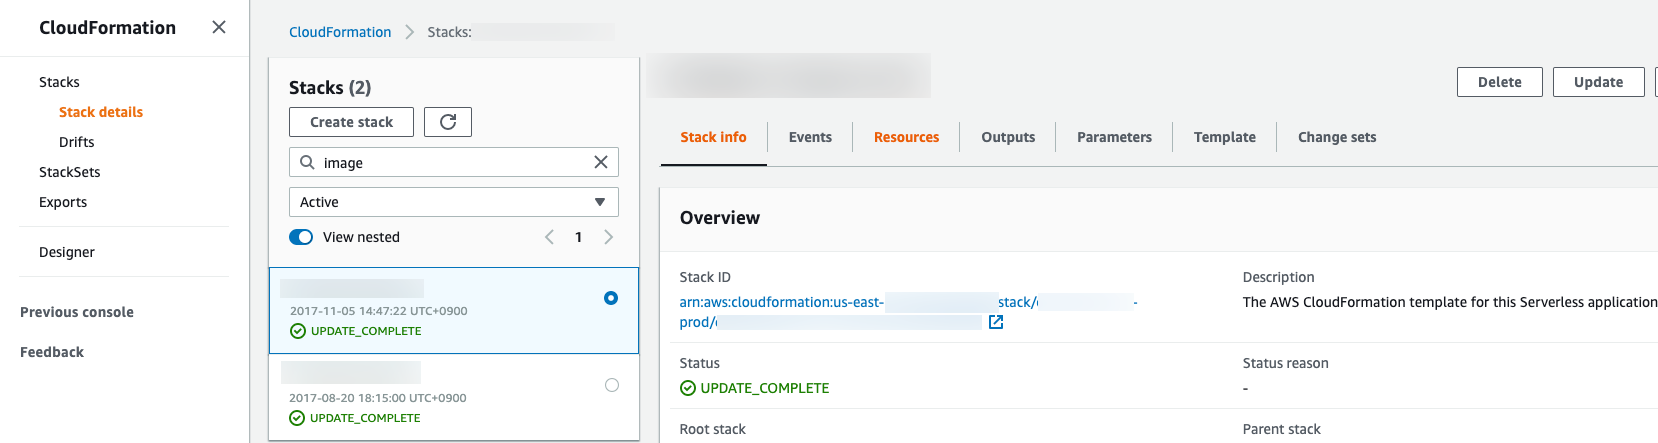Click page number 1 in pagination
This screenshot has width=1658, height=443.
[x=578, y=237]
